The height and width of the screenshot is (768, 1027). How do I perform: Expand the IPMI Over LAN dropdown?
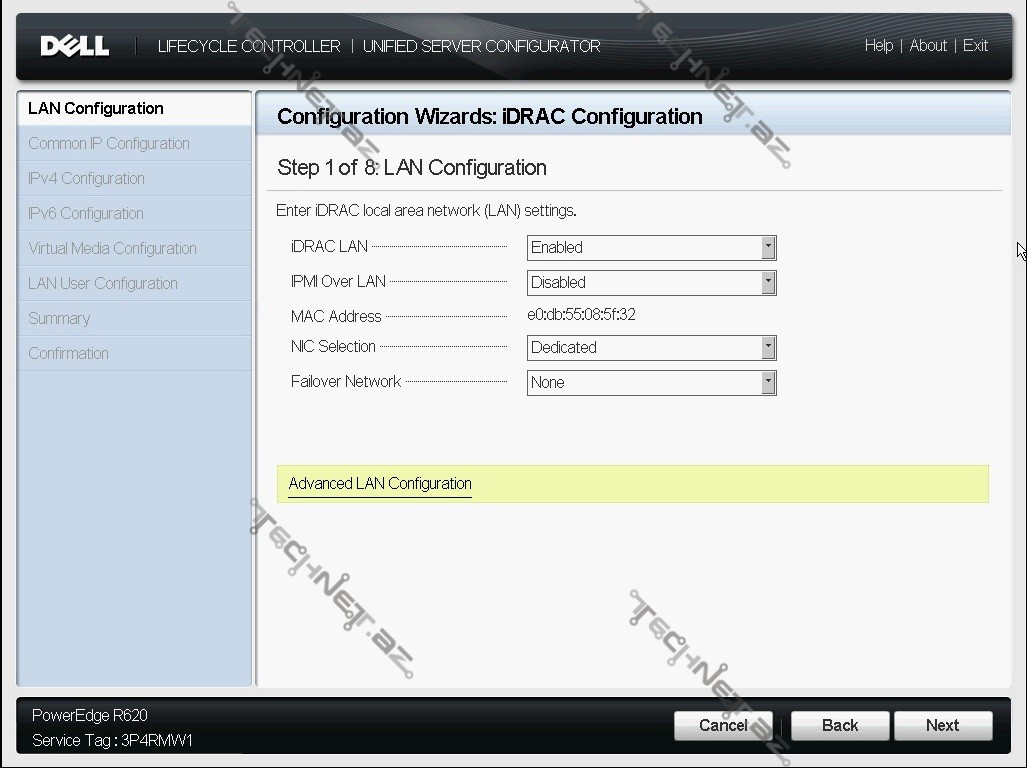pos(651,283)
